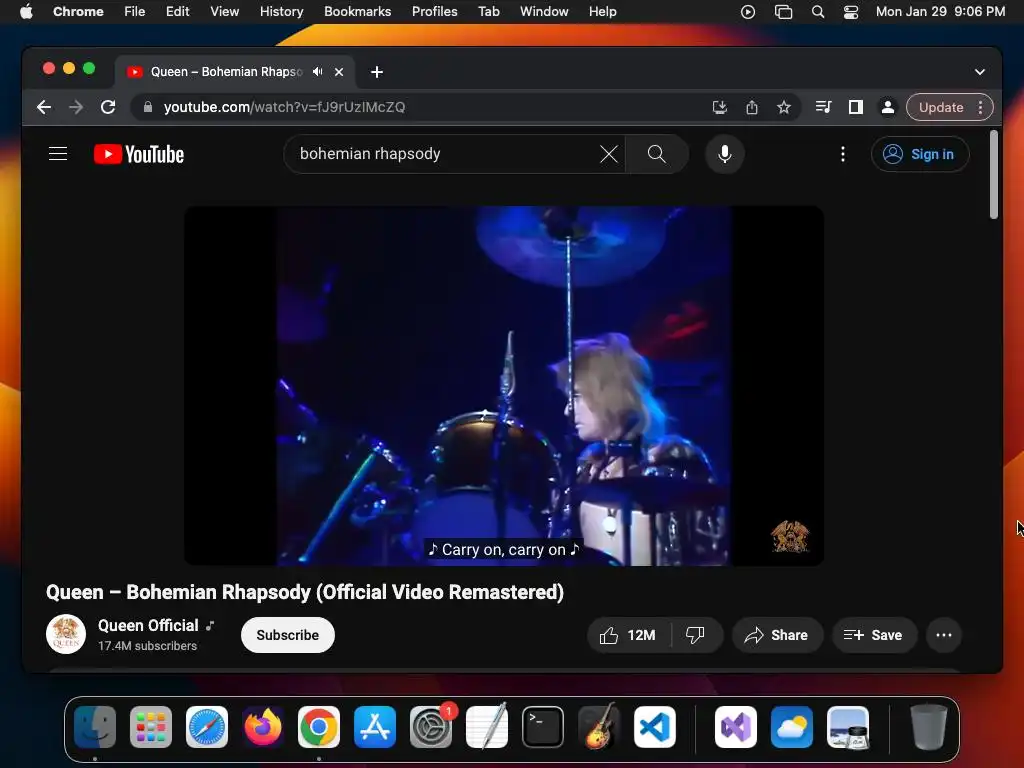Image resolution: width=1024 pixels, height=768 pixels.
Task: Launch Safari from the Dock
Action: (207, 727)
